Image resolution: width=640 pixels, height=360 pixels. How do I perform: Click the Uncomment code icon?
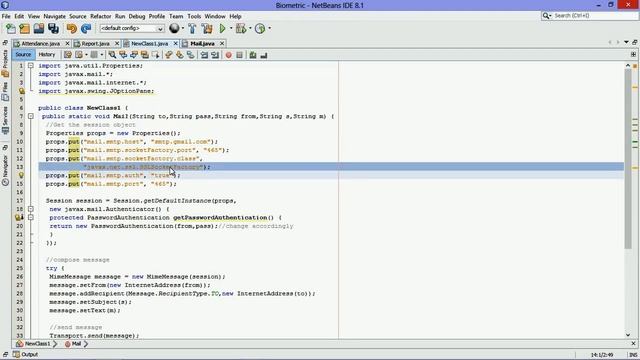click(x=264, y=55)
